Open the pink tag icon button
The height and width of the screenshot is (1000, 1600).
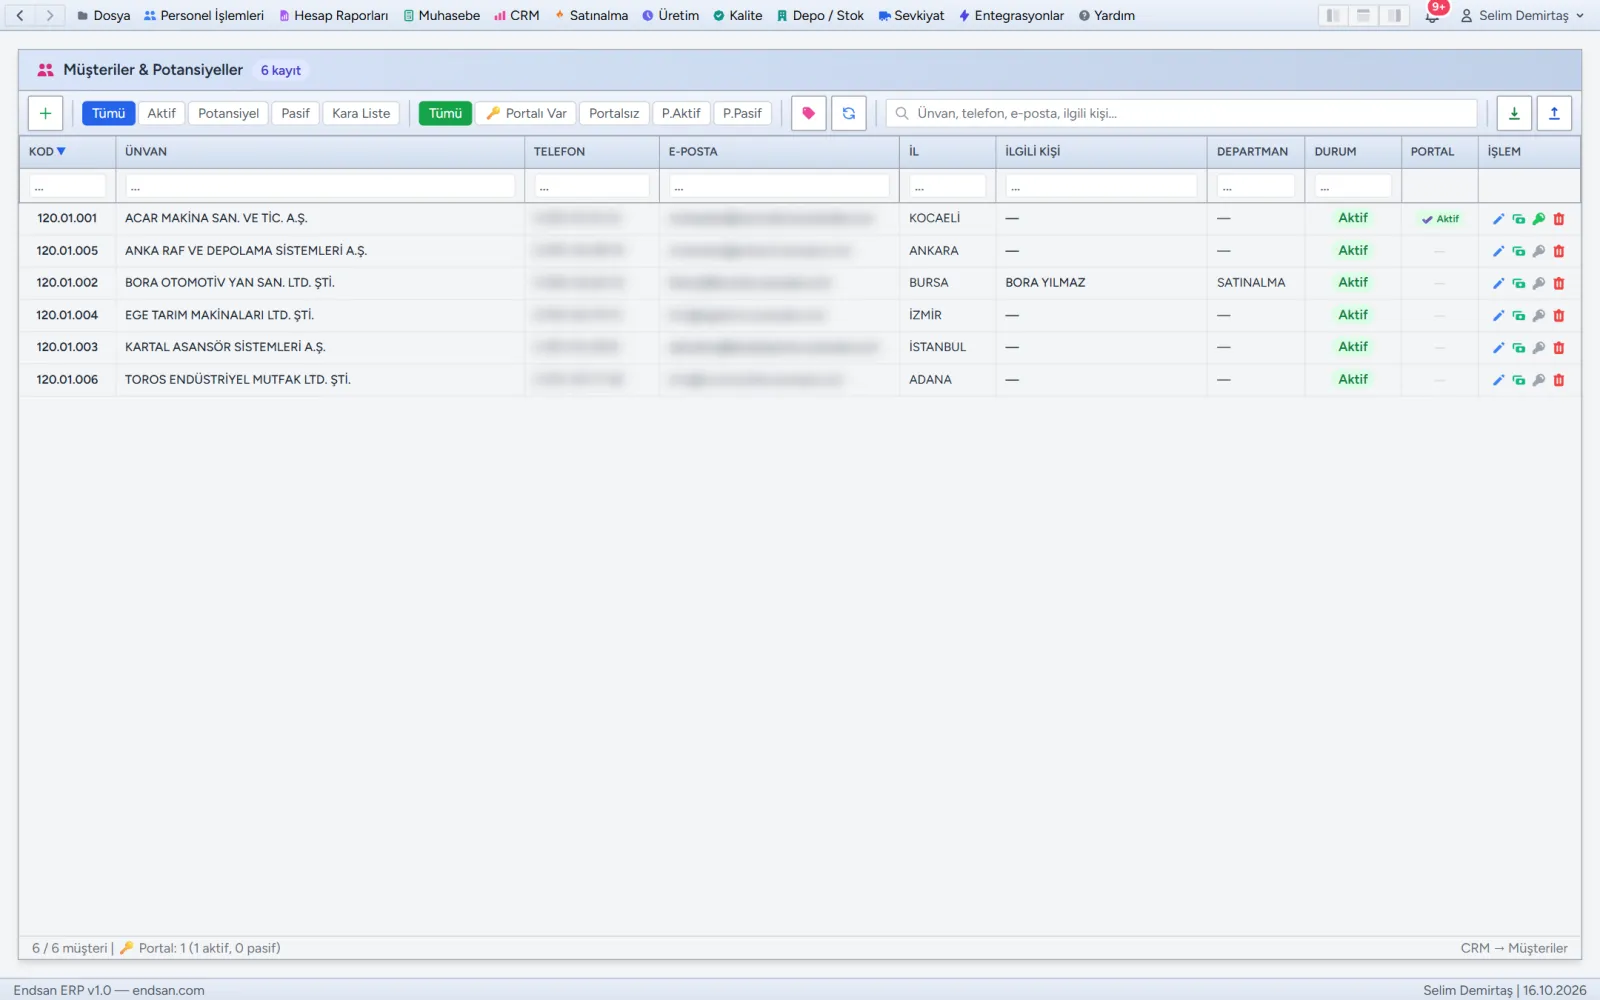click(x=808, y=113)
